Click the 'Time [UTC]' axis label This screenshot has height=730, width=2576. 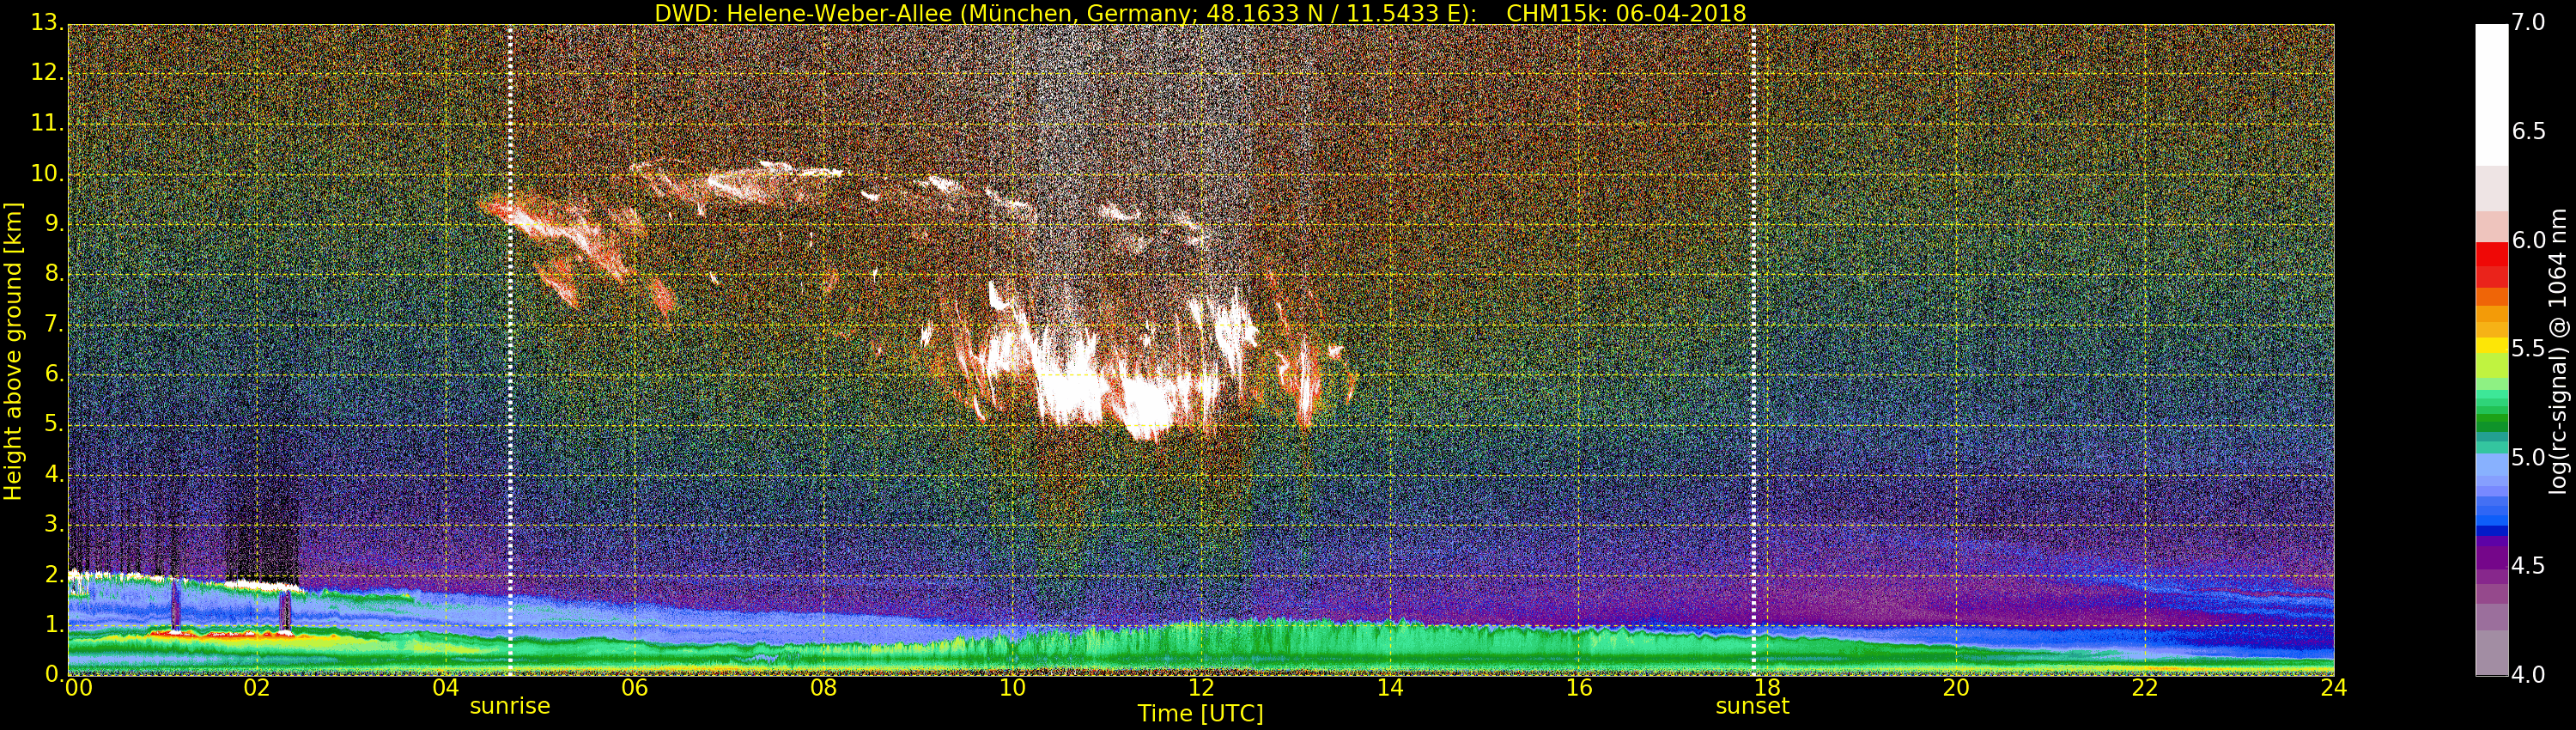pos(1200,714)
